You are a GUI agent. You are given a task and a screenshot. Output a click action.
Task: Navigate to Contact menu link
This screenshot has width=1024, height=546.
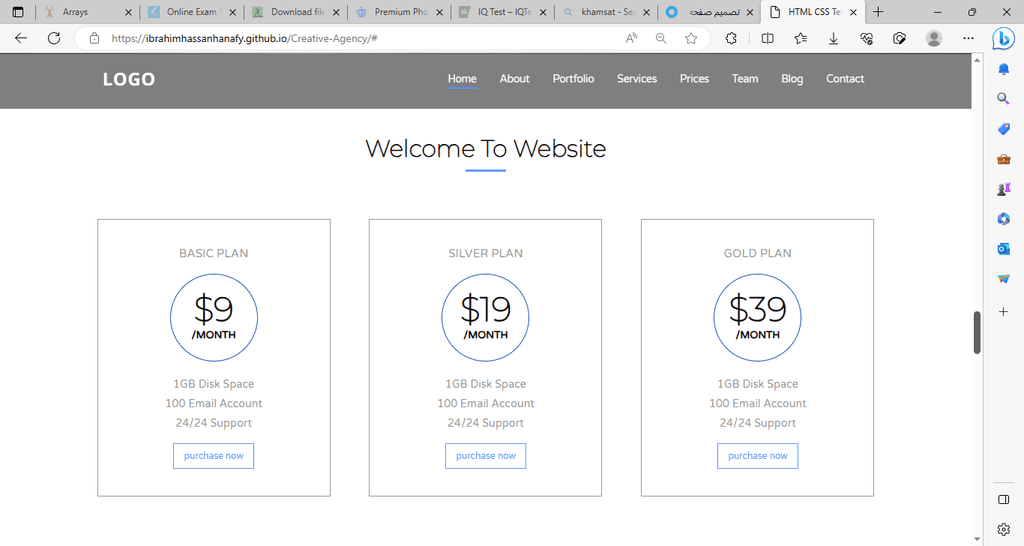click(845, 78)
